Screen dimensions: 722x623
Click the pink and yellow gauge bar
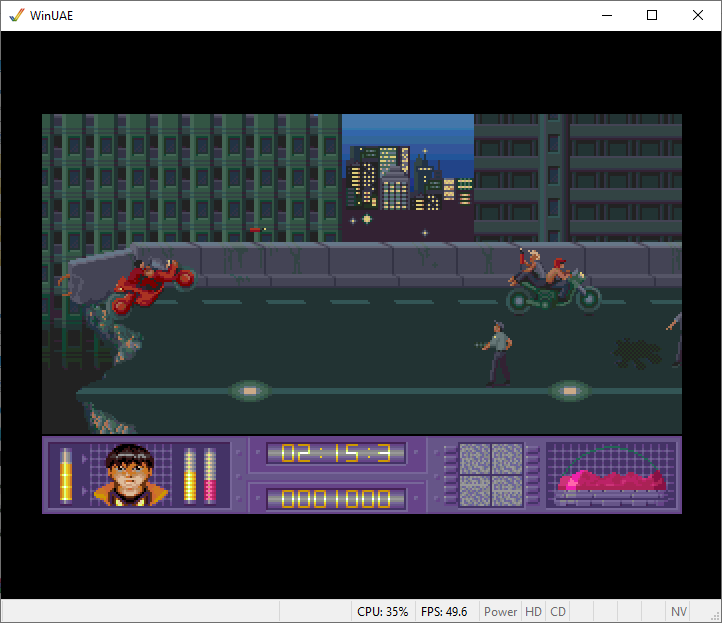[210, 475]
